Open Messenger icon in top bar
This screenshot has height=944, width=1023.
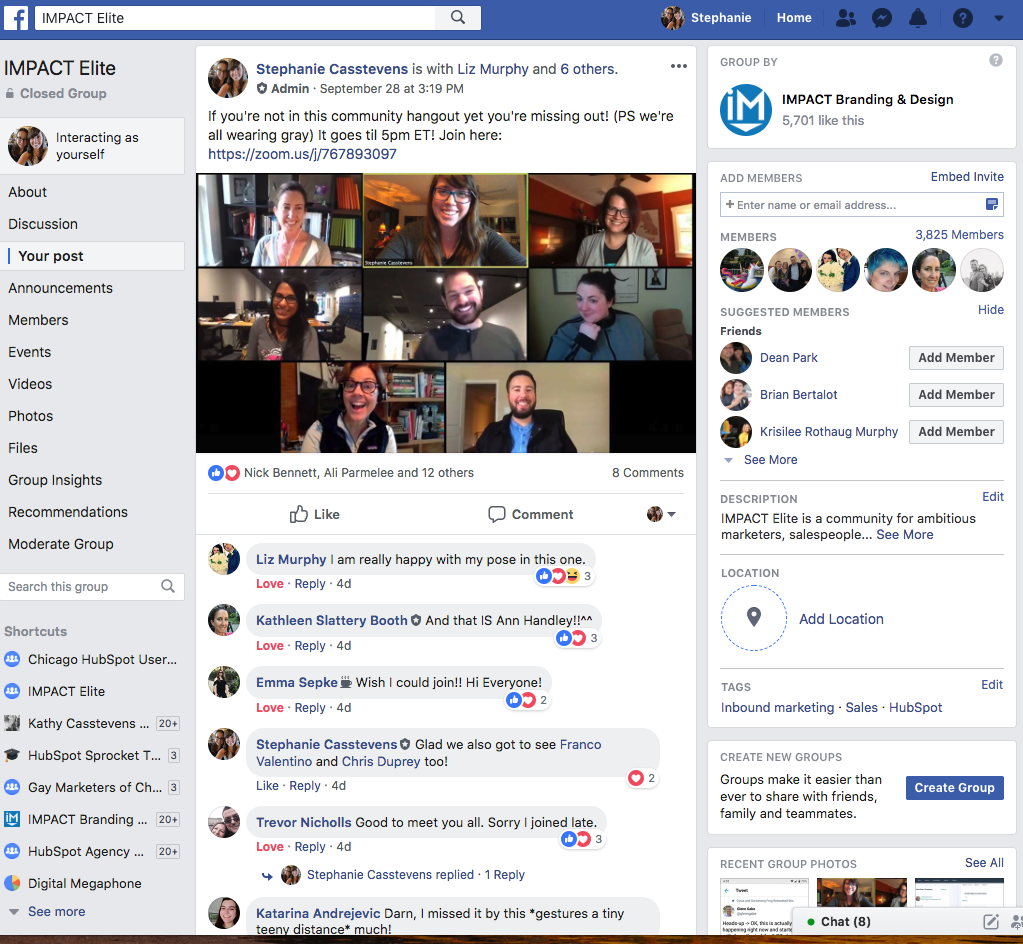(x=882, y=18)
